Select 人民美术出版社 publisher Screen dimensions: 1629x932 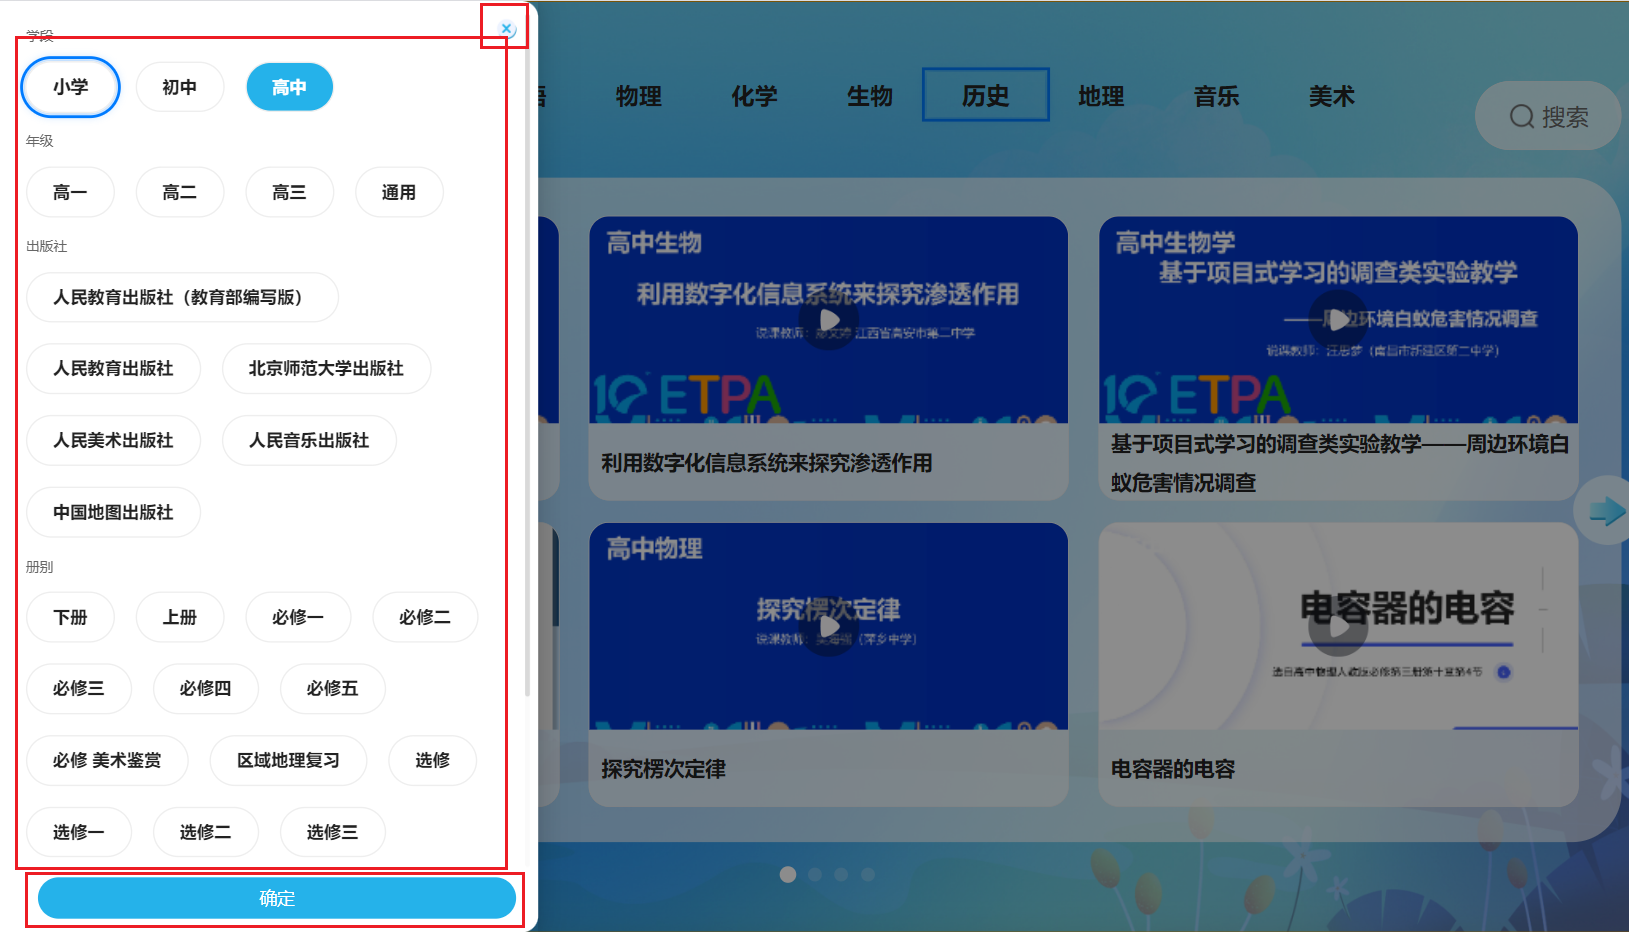tap(113, 440)
